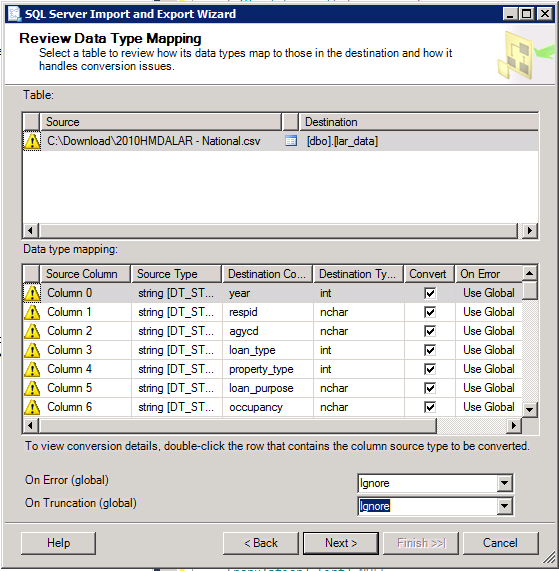This screenshot has width=559, height=571.
Task: Select the property_type mapping row
Action: click(273, 369)
